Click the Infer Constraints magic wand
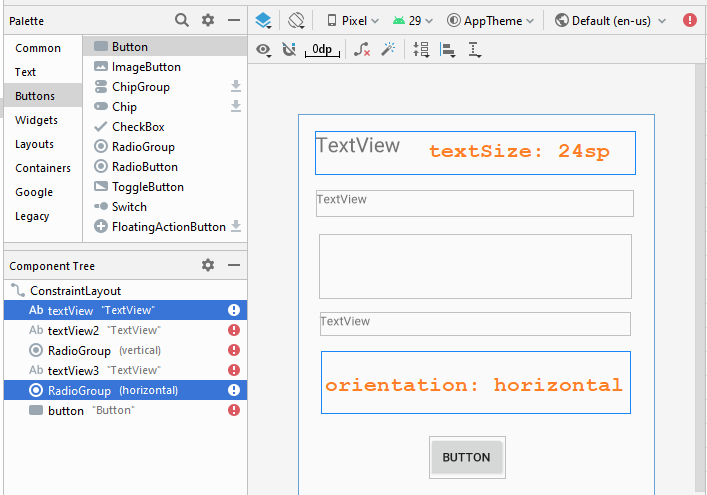Viewport: 707px width, 495px height. pos(388,49)
